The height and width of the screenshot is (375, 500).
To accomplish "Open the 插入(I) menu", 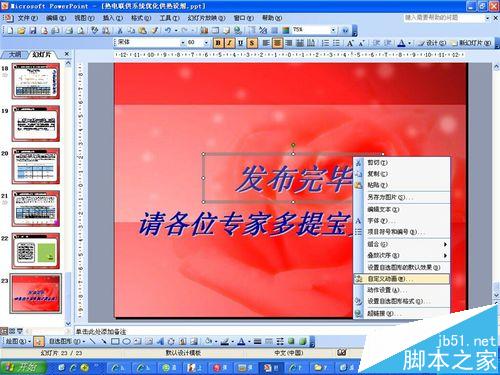I will pos(112,17).
